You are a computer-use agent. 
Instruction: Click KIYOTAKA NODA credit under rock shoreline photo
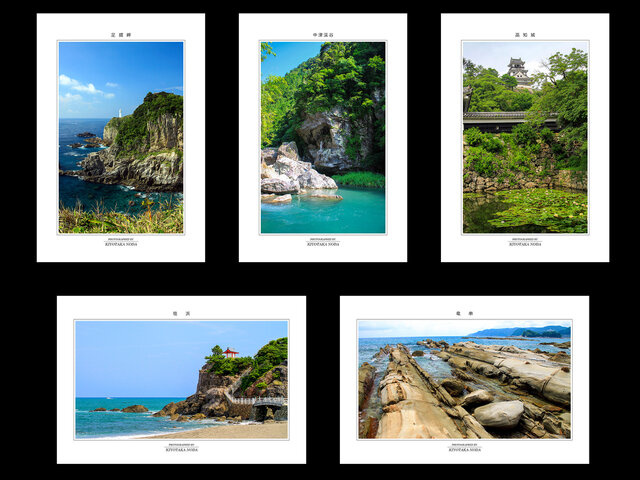coord(464,449)
